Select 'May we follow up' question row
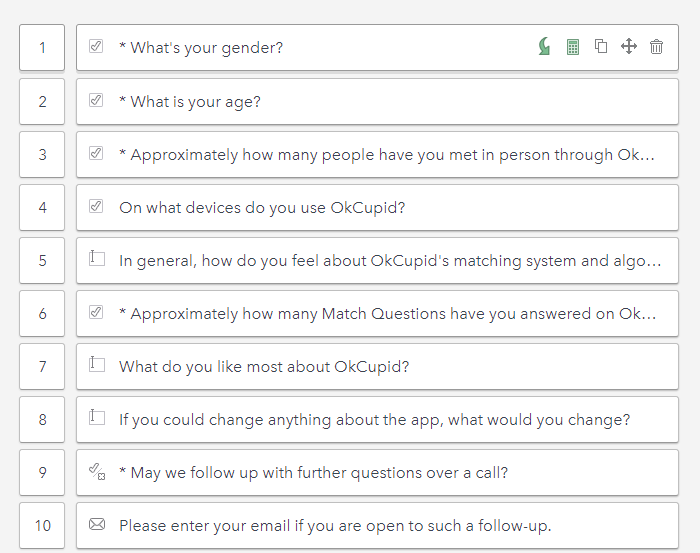This screenshot has height=553, width=700. point(377,473)
